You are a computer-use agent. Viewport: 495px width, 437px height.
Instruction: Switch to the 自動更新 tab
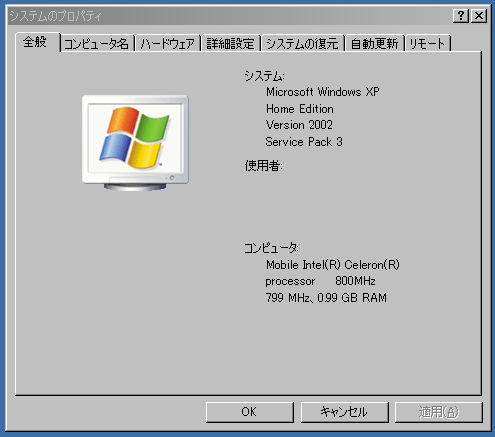375,44
